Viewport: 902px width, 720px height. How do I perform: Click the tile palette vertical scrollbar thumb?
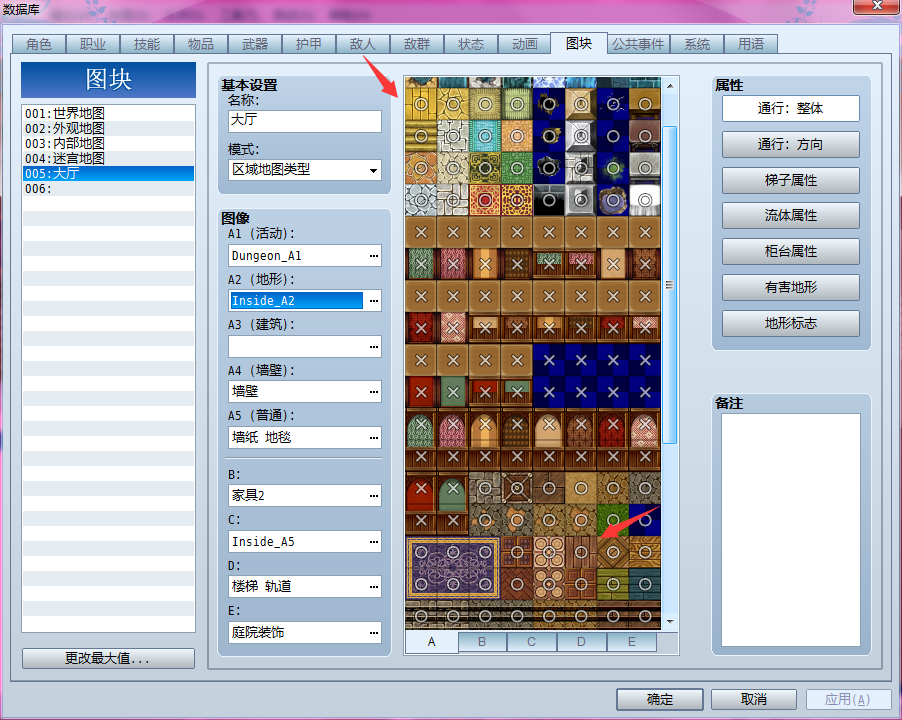tap(670, 285)
